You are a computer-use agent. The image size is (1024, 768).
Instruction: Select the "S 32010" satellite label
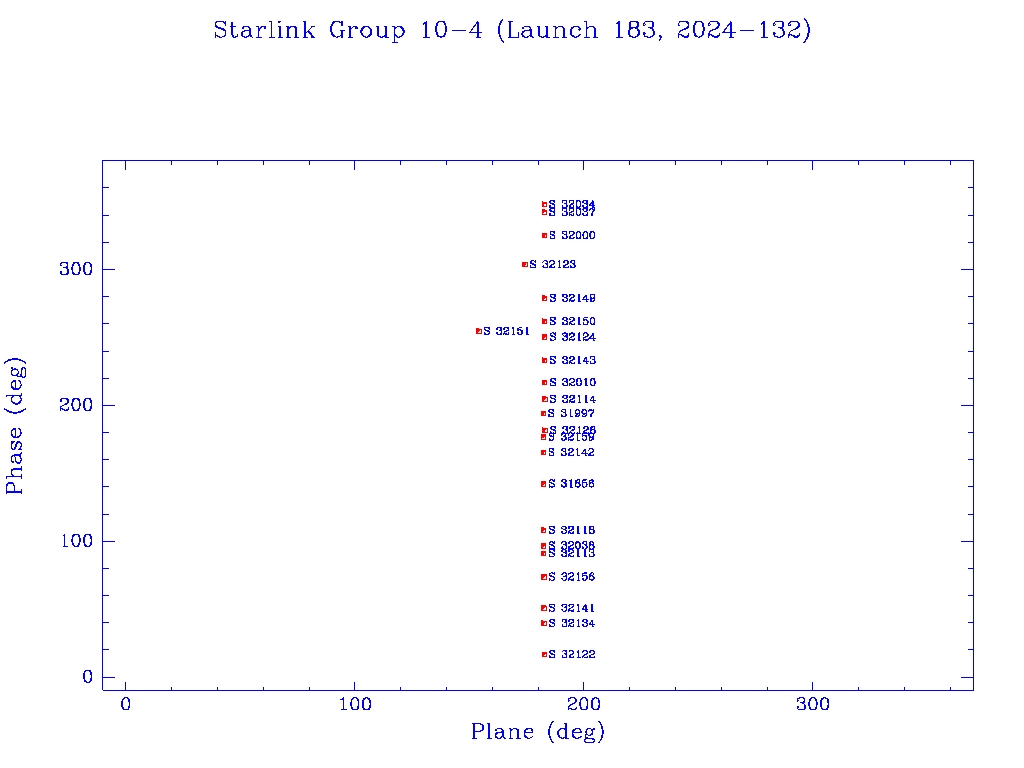[572, 383]
